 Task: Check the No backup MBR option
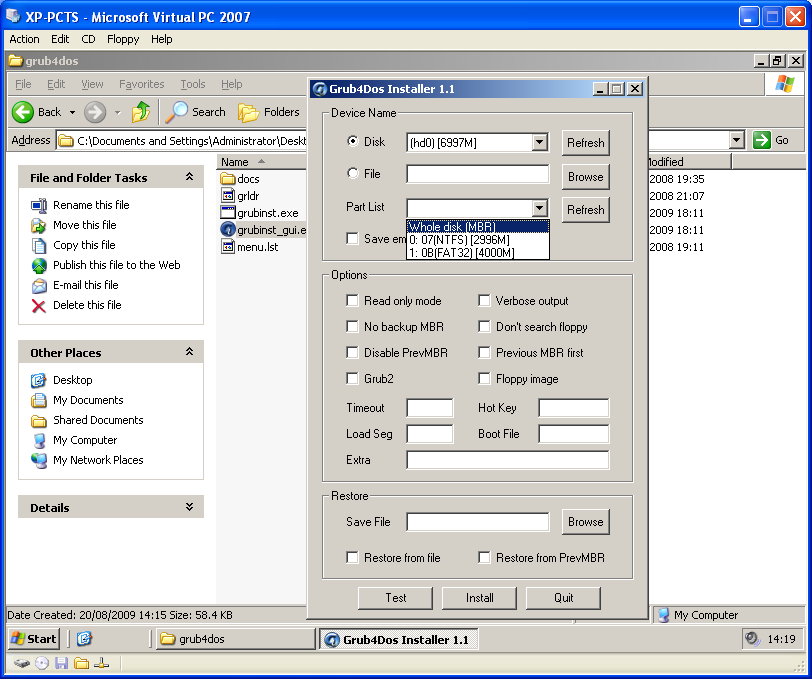coord(352,327)
